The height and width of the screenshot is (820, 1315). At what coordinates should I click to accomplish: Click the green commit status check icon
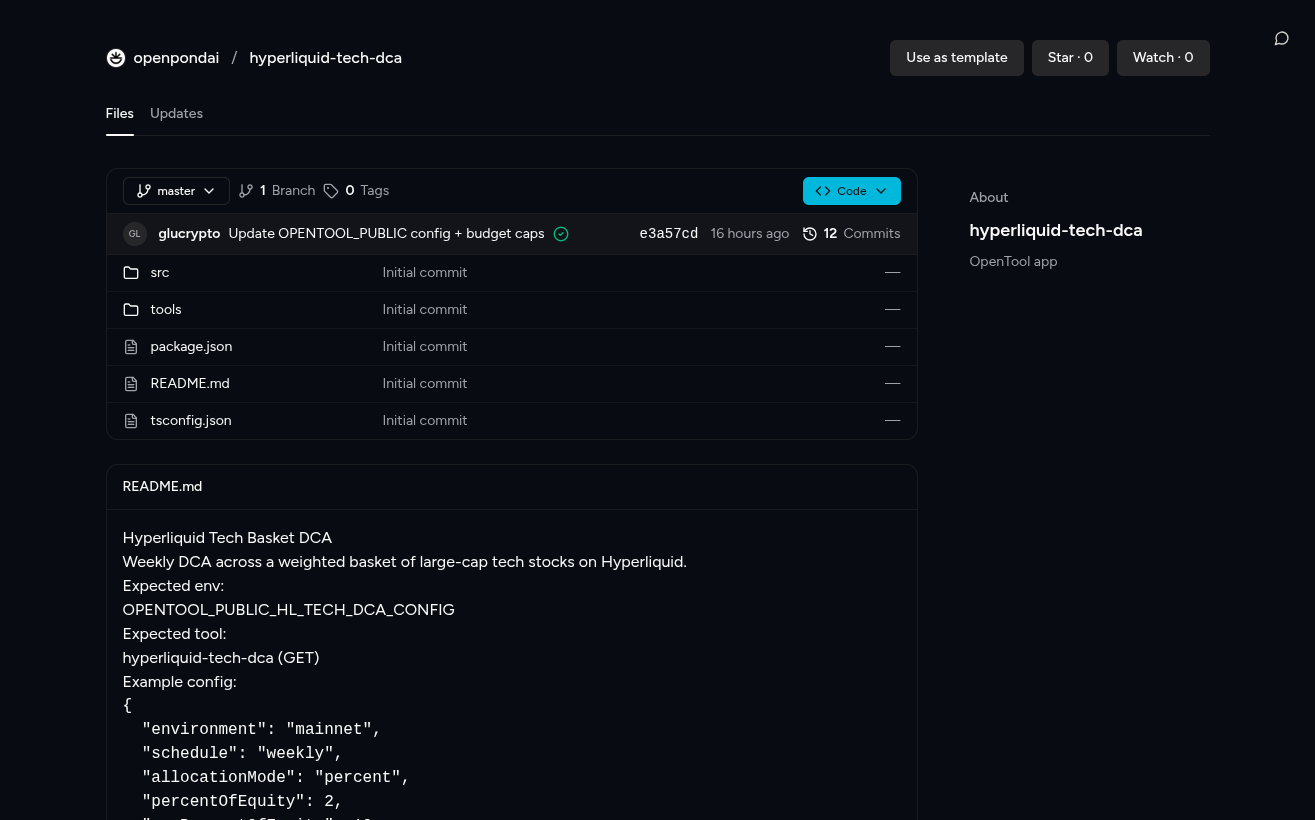click(x=561, y=234)
